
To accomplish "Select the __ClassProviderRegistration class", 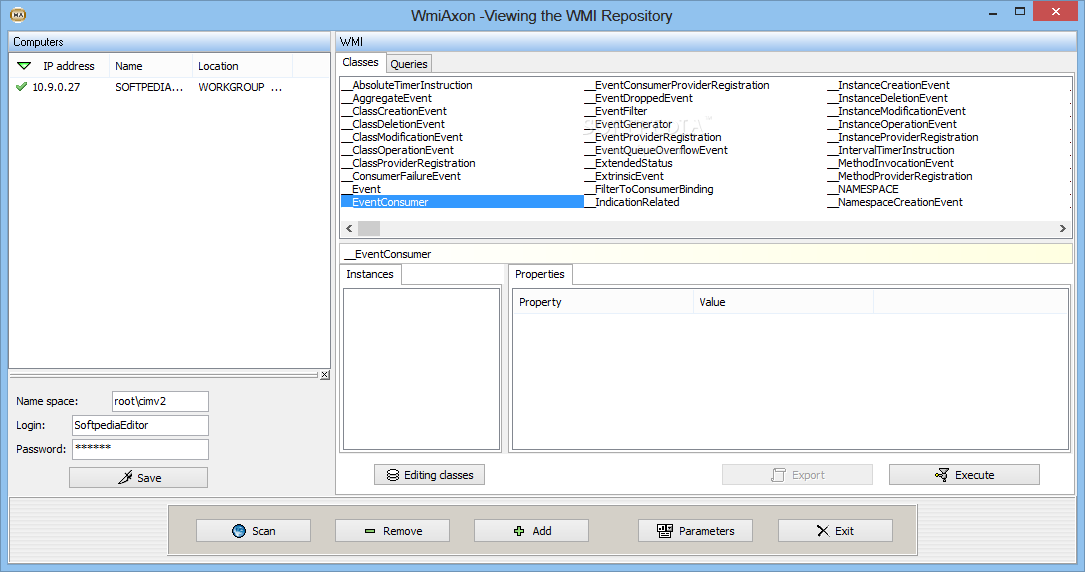I will [409, 163].
